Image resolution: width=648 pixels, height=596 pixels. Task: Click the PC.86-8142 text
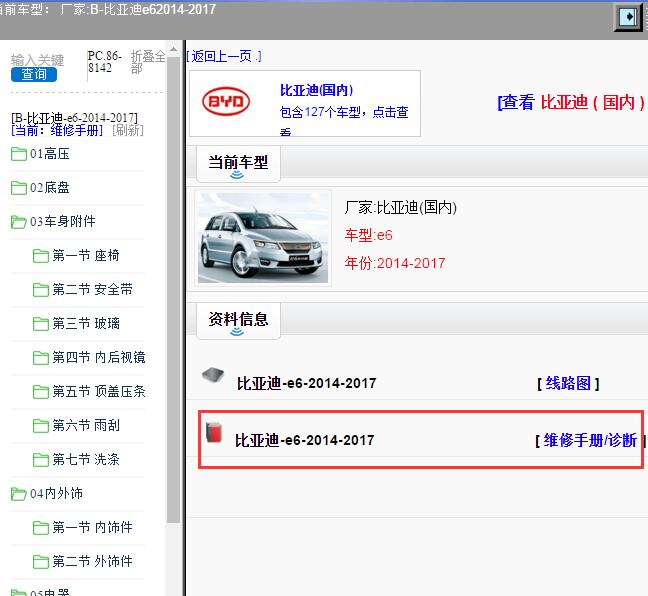tap(104, 62)
